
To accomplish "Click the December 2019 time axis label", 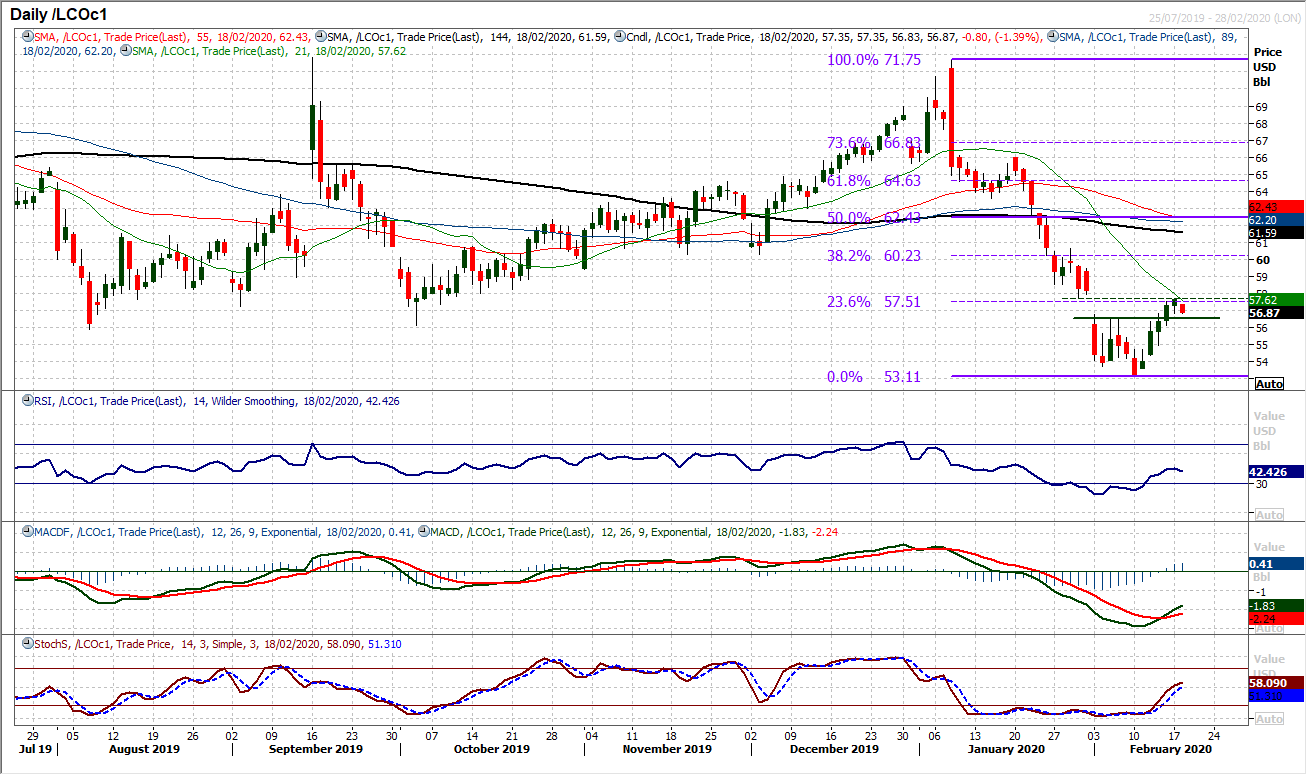I will (x=833, y=749).
